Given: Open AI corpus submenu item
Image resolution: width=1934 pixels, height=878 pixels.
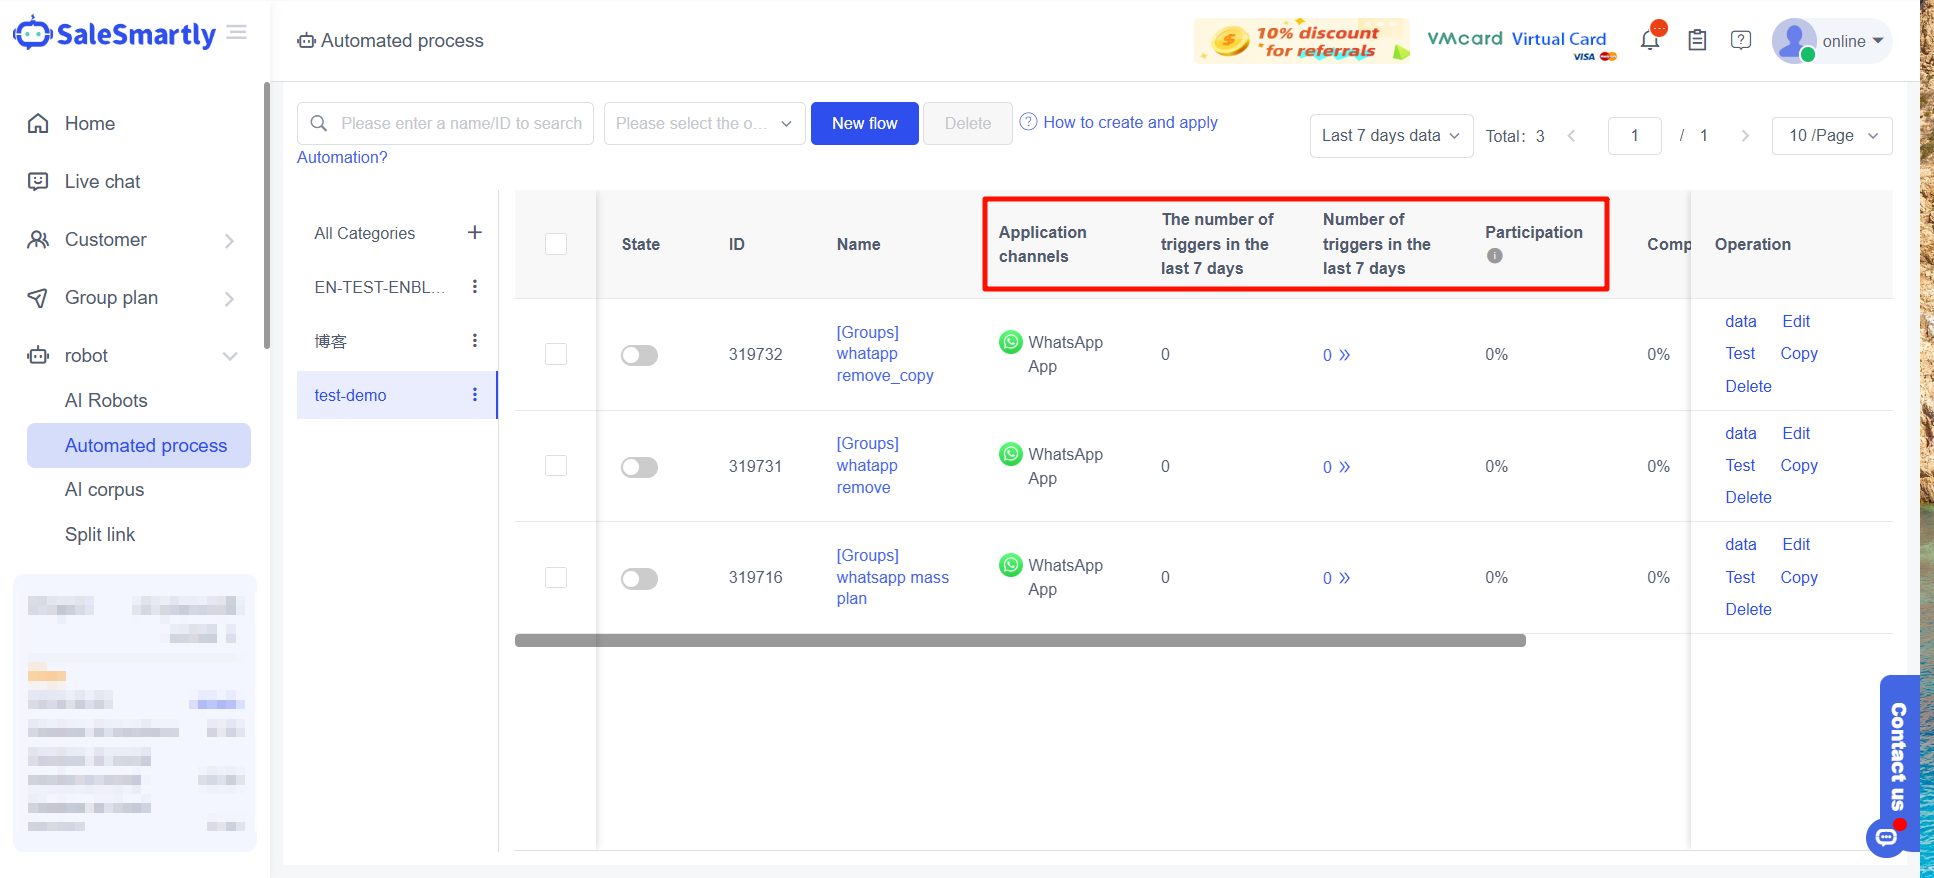Looking at the screenshot, I should point(104,490).
